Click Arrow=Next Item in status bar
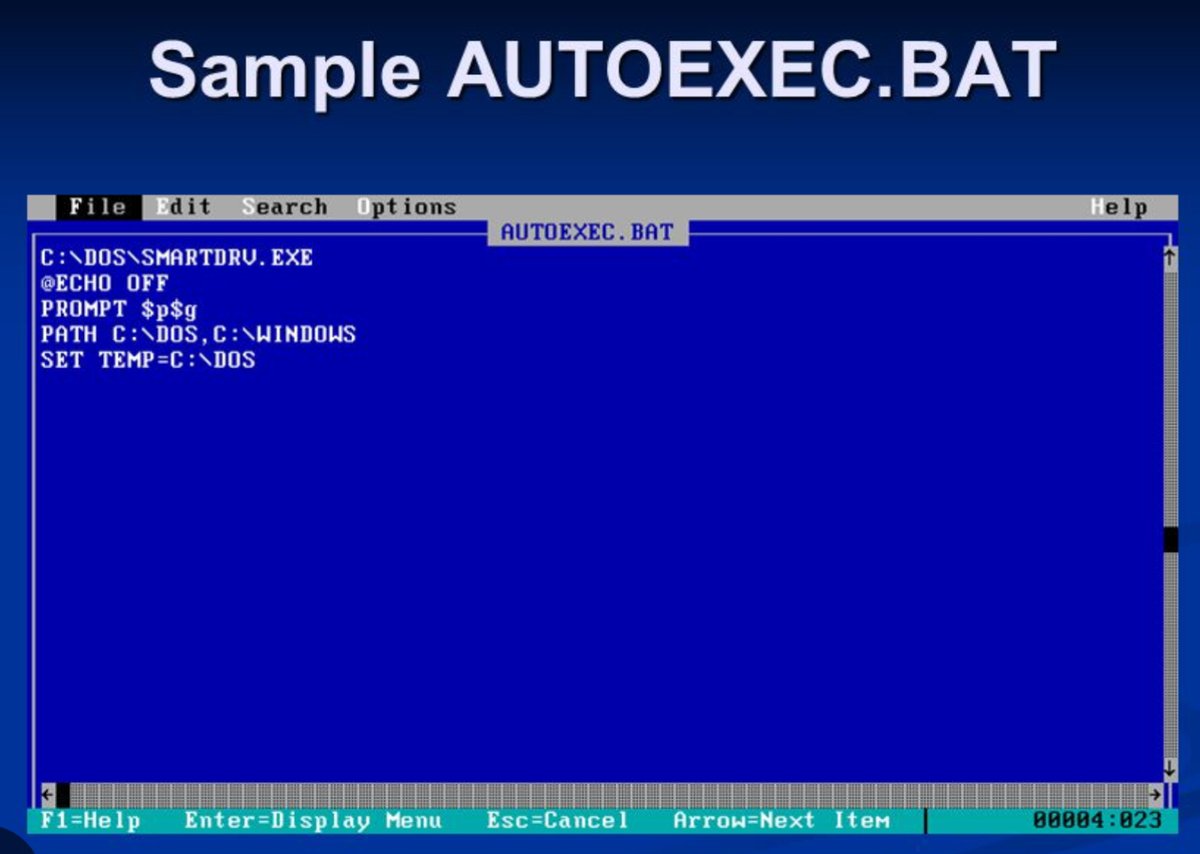 click(781, 821)
